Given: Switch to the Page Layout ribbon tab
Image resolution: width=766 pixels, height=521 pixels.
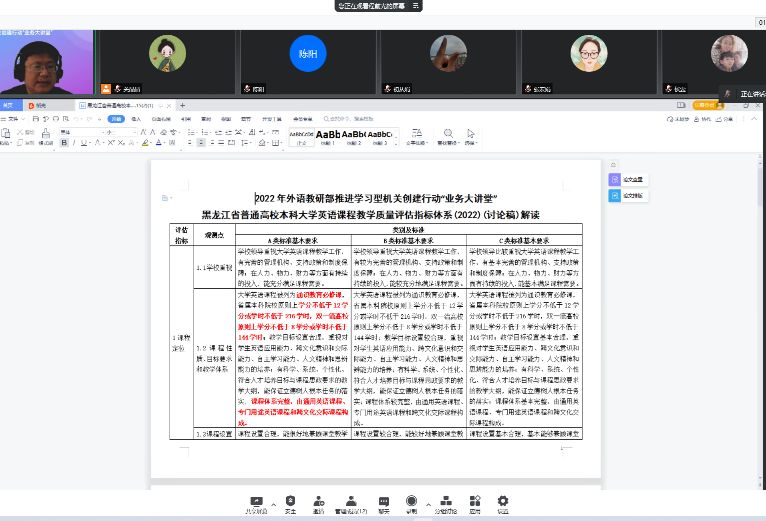Looking at the screenshot, I should point(161,119).
